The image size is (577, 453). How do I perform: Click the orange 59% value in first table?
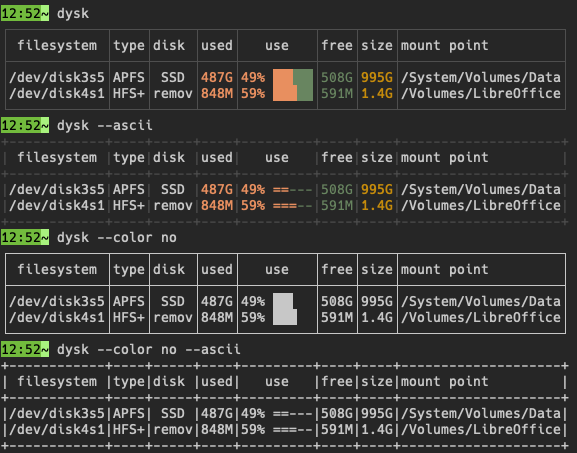(x=253, y=93)
